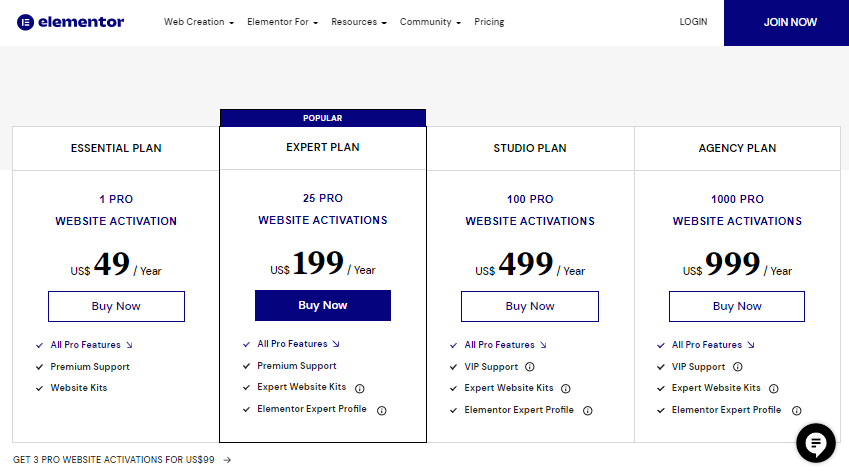Open All Pro Features link in Studio Plan

click(499, 345)
